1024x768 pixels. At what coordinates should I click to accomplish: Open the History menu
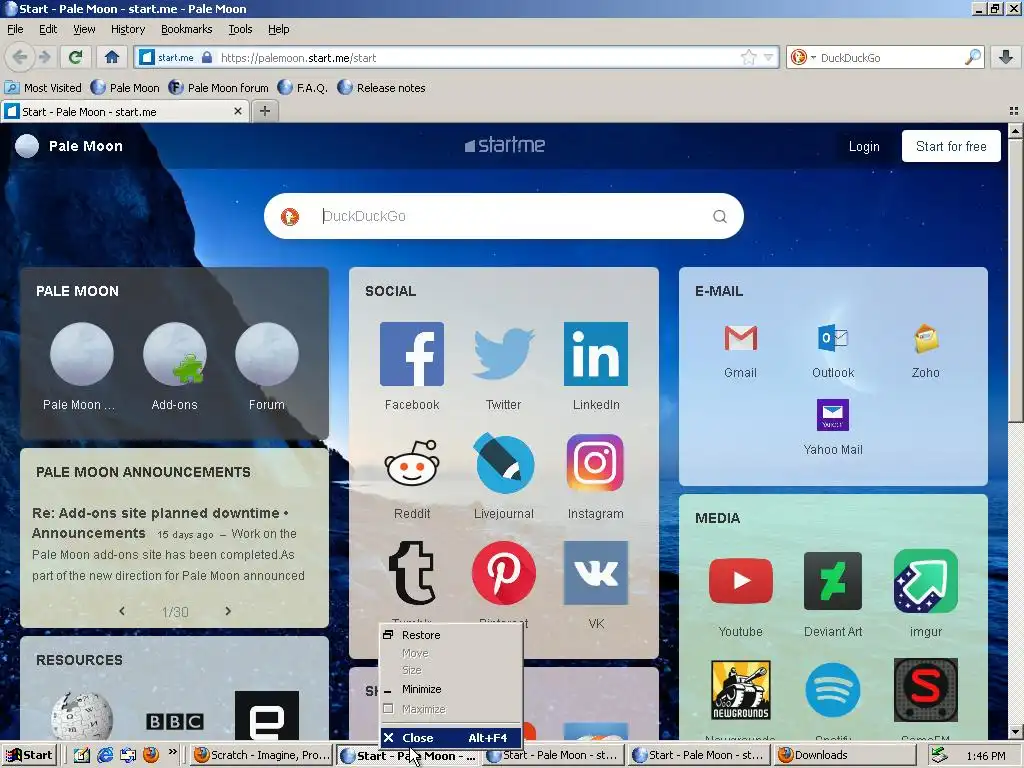tap(128, 29)
